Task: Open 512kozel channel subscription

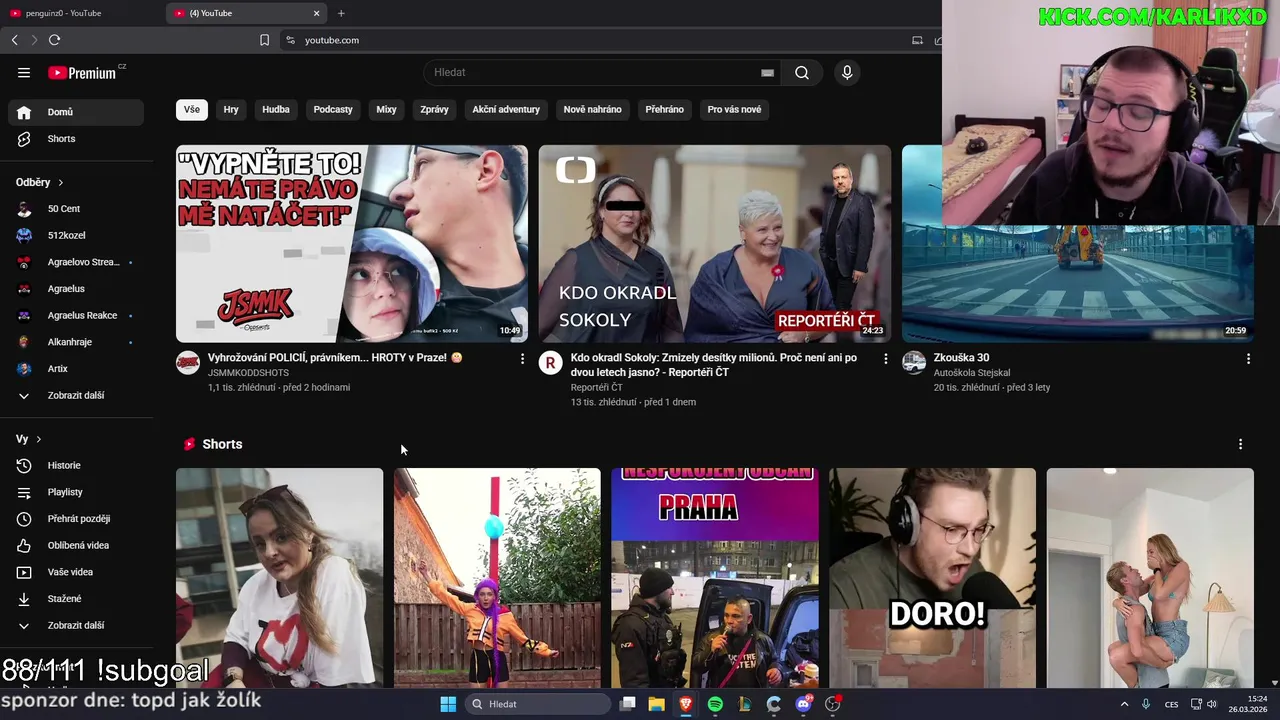Action: (x=76, y=235)
